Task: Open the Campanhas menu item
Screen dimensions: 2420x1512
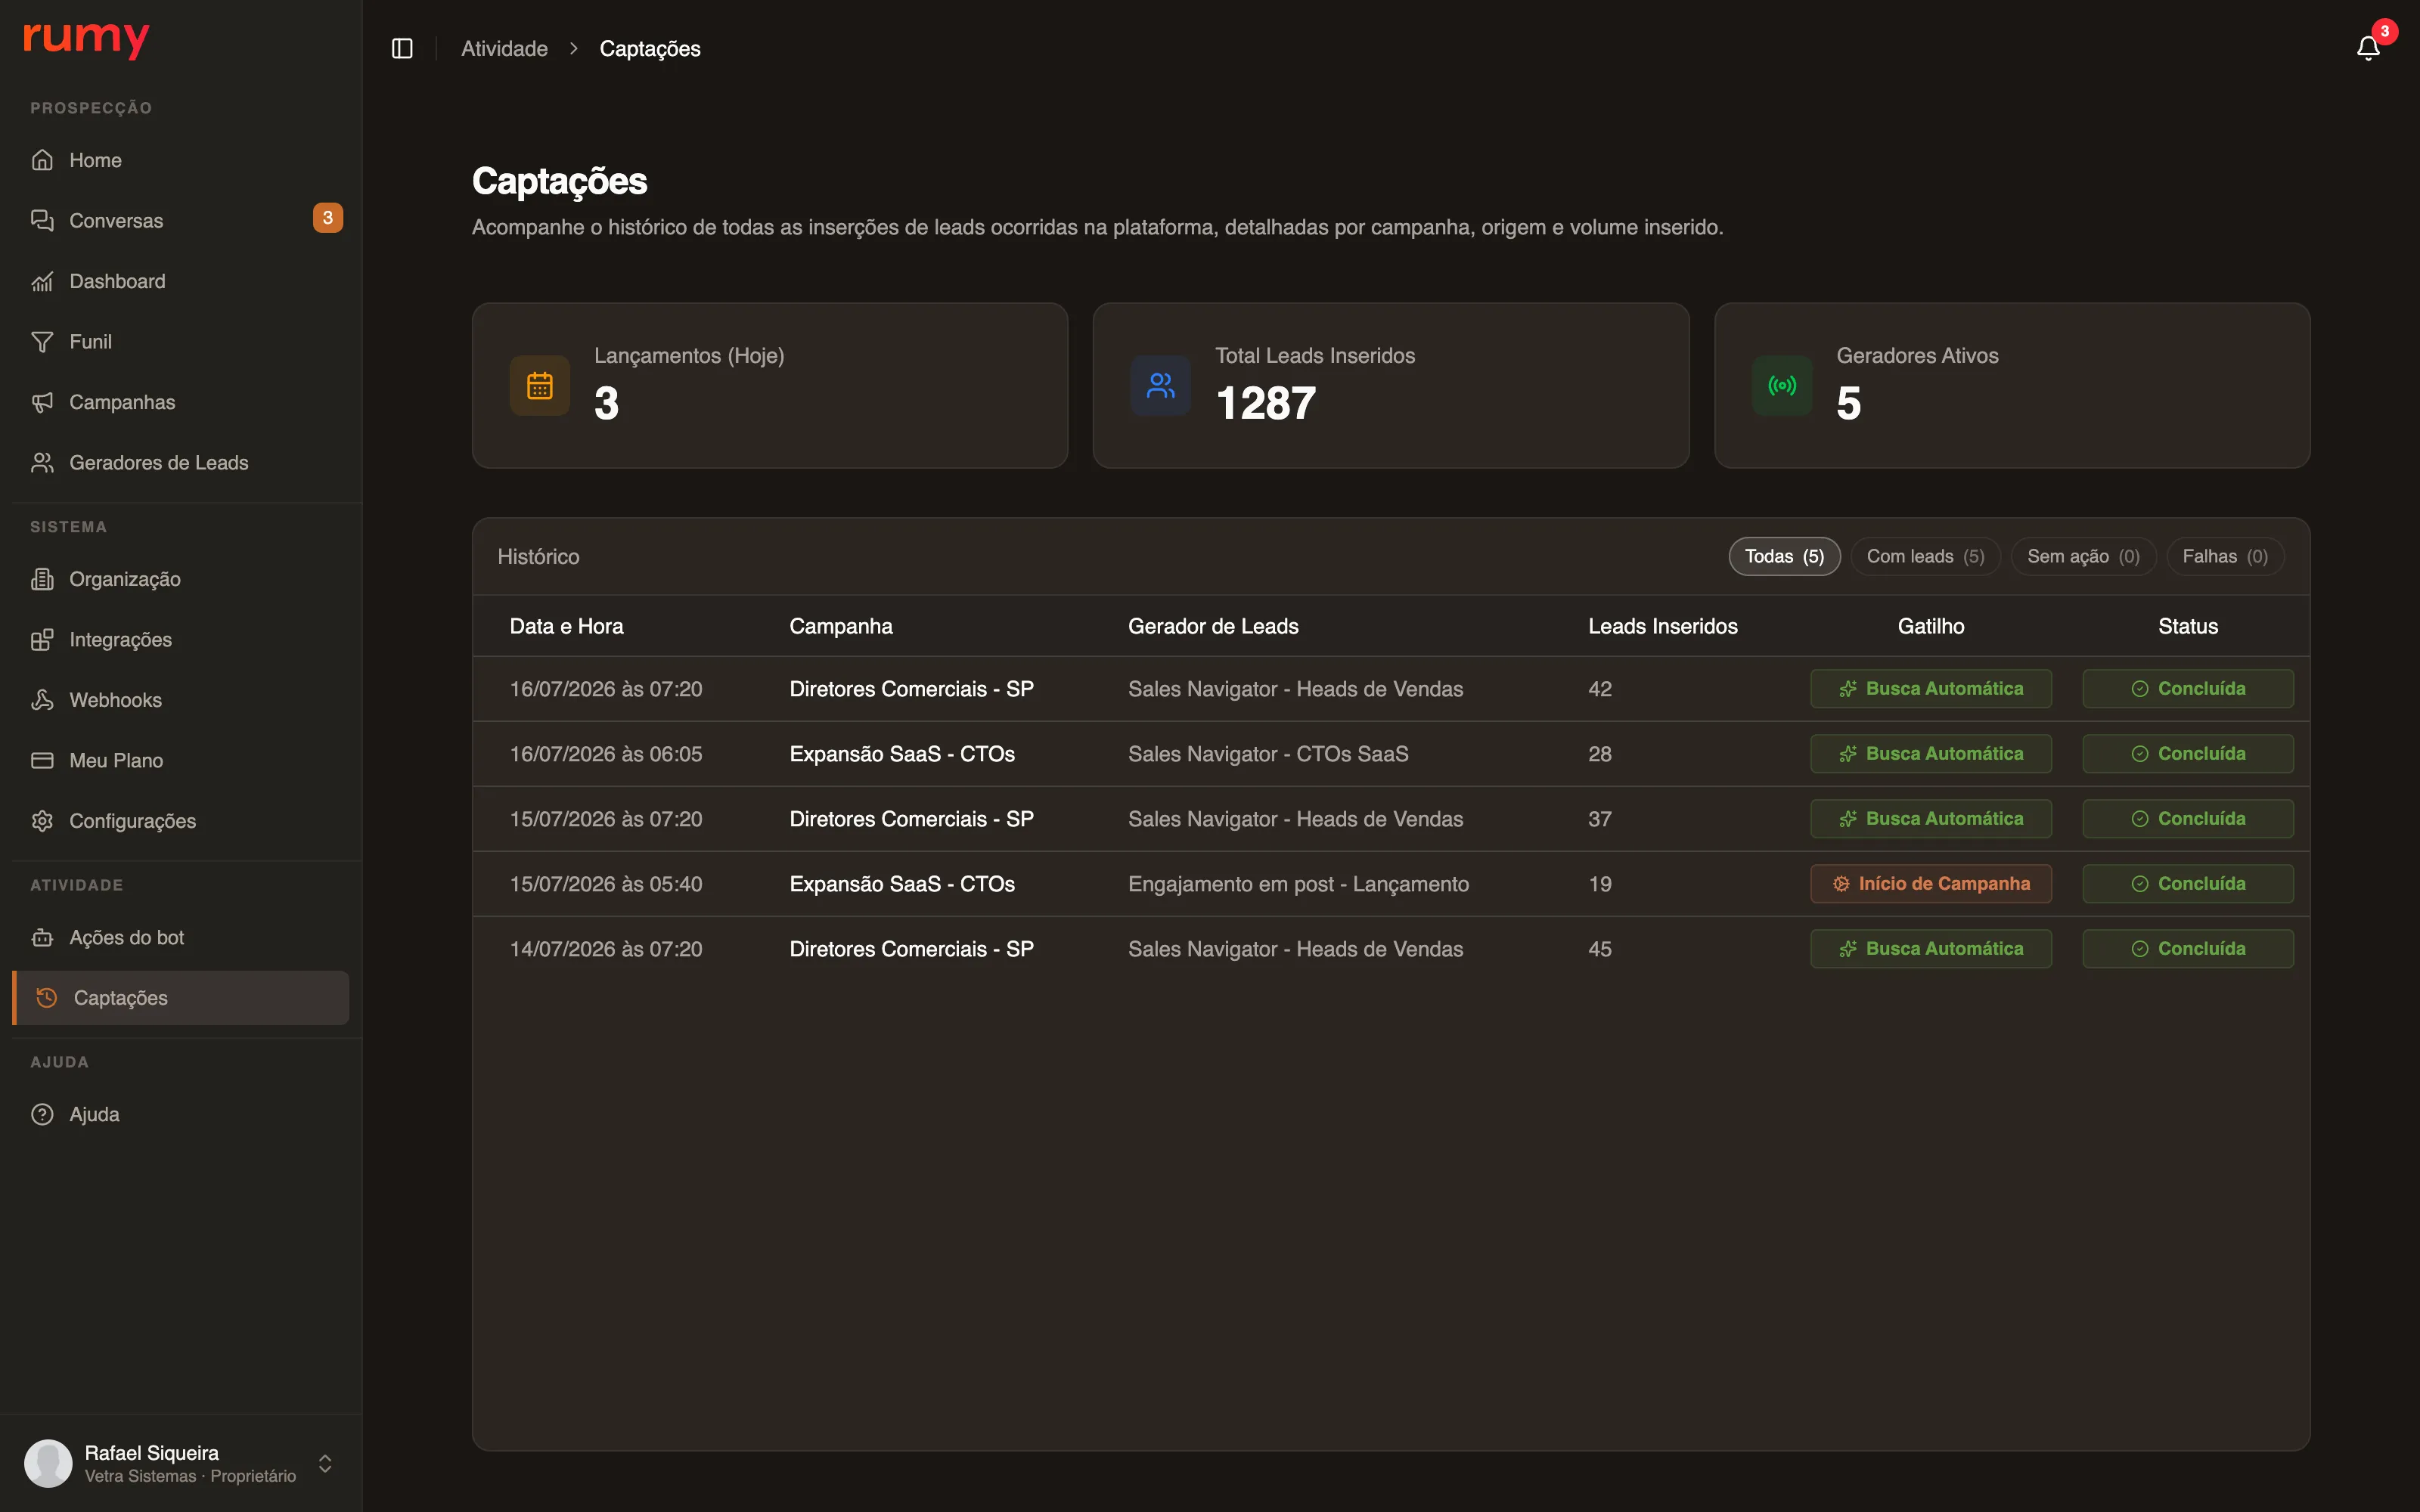Action: [x=181, y=402]
